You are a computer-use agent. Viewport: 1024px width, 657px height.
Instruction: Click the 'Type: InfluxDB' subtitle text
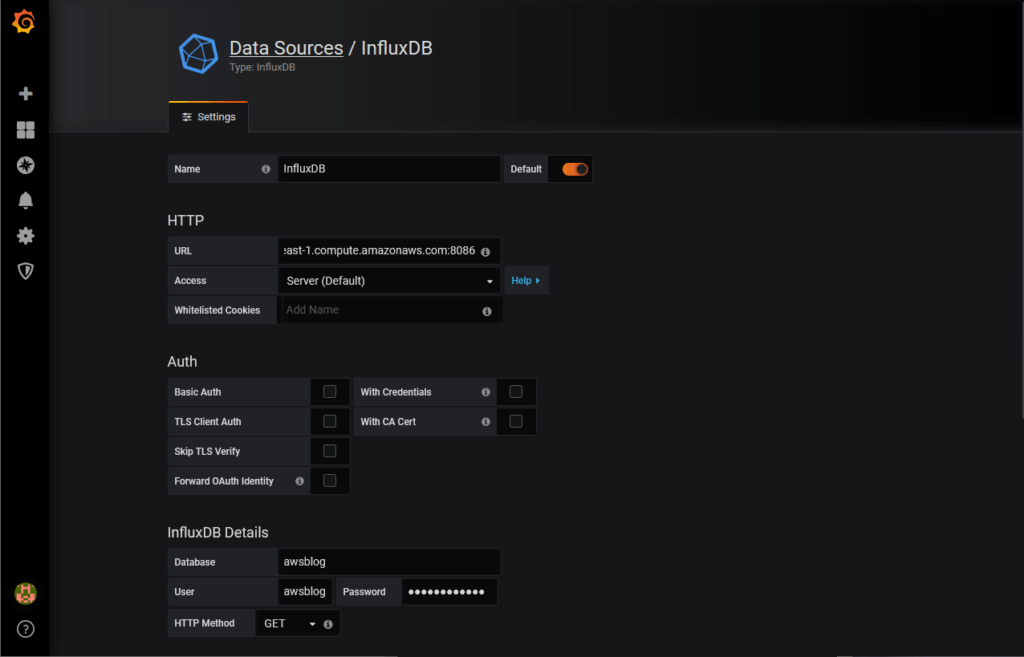263,67
